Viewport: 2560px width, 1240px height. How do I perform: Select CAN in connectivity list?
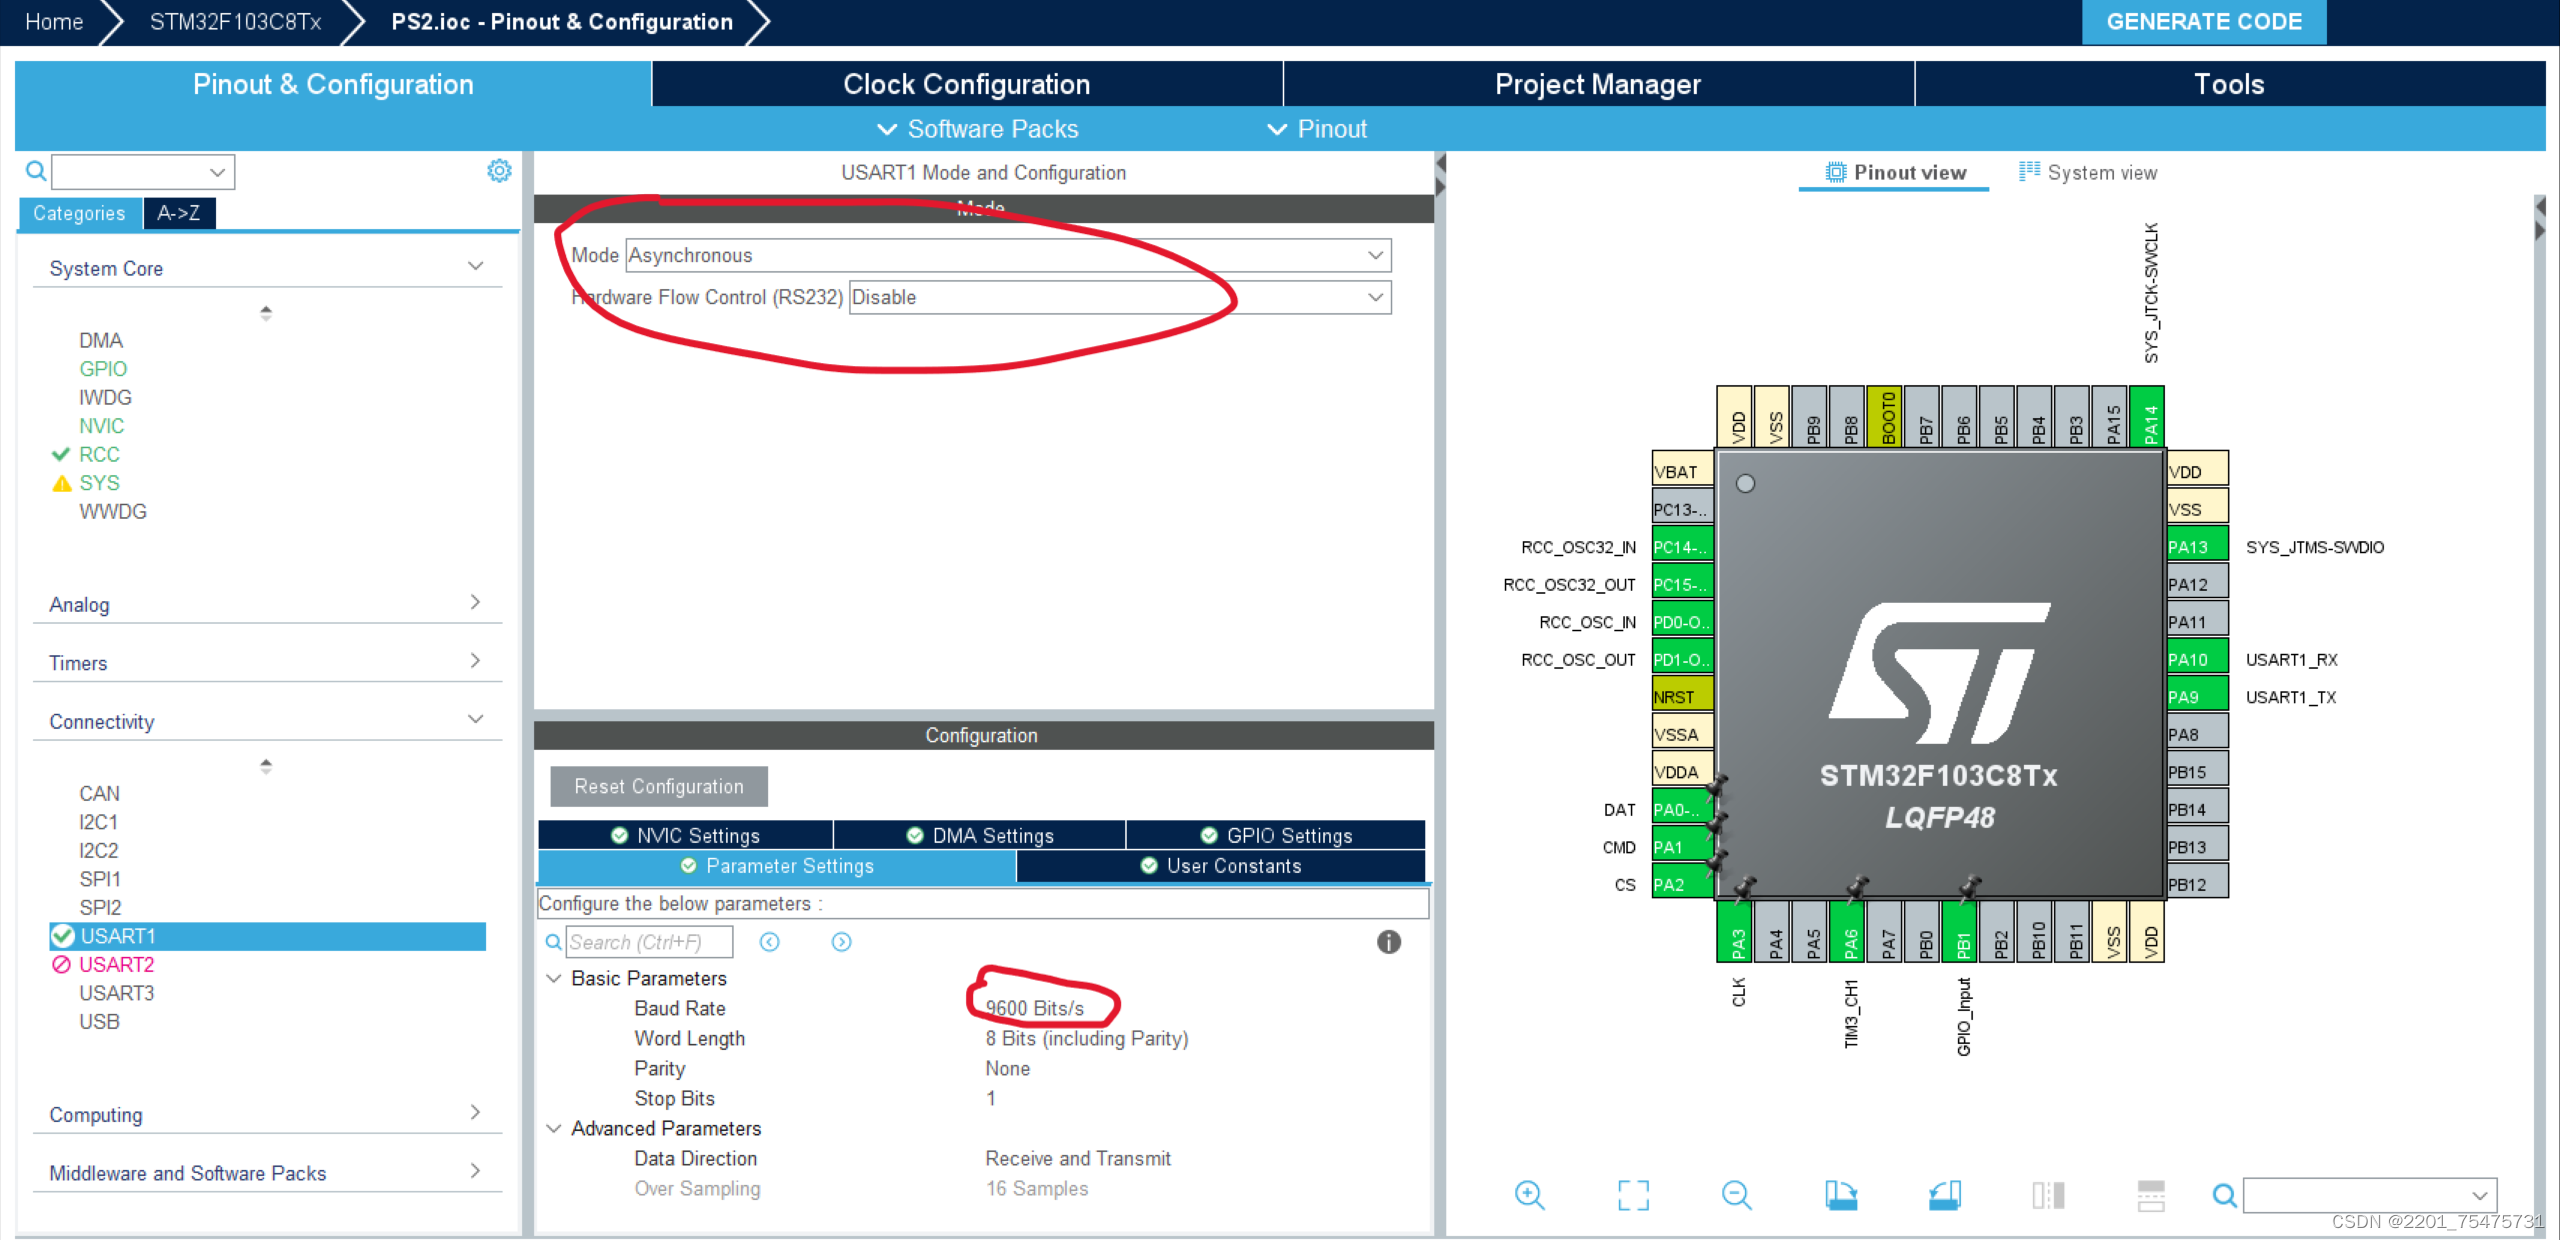(x=99, y=793)
